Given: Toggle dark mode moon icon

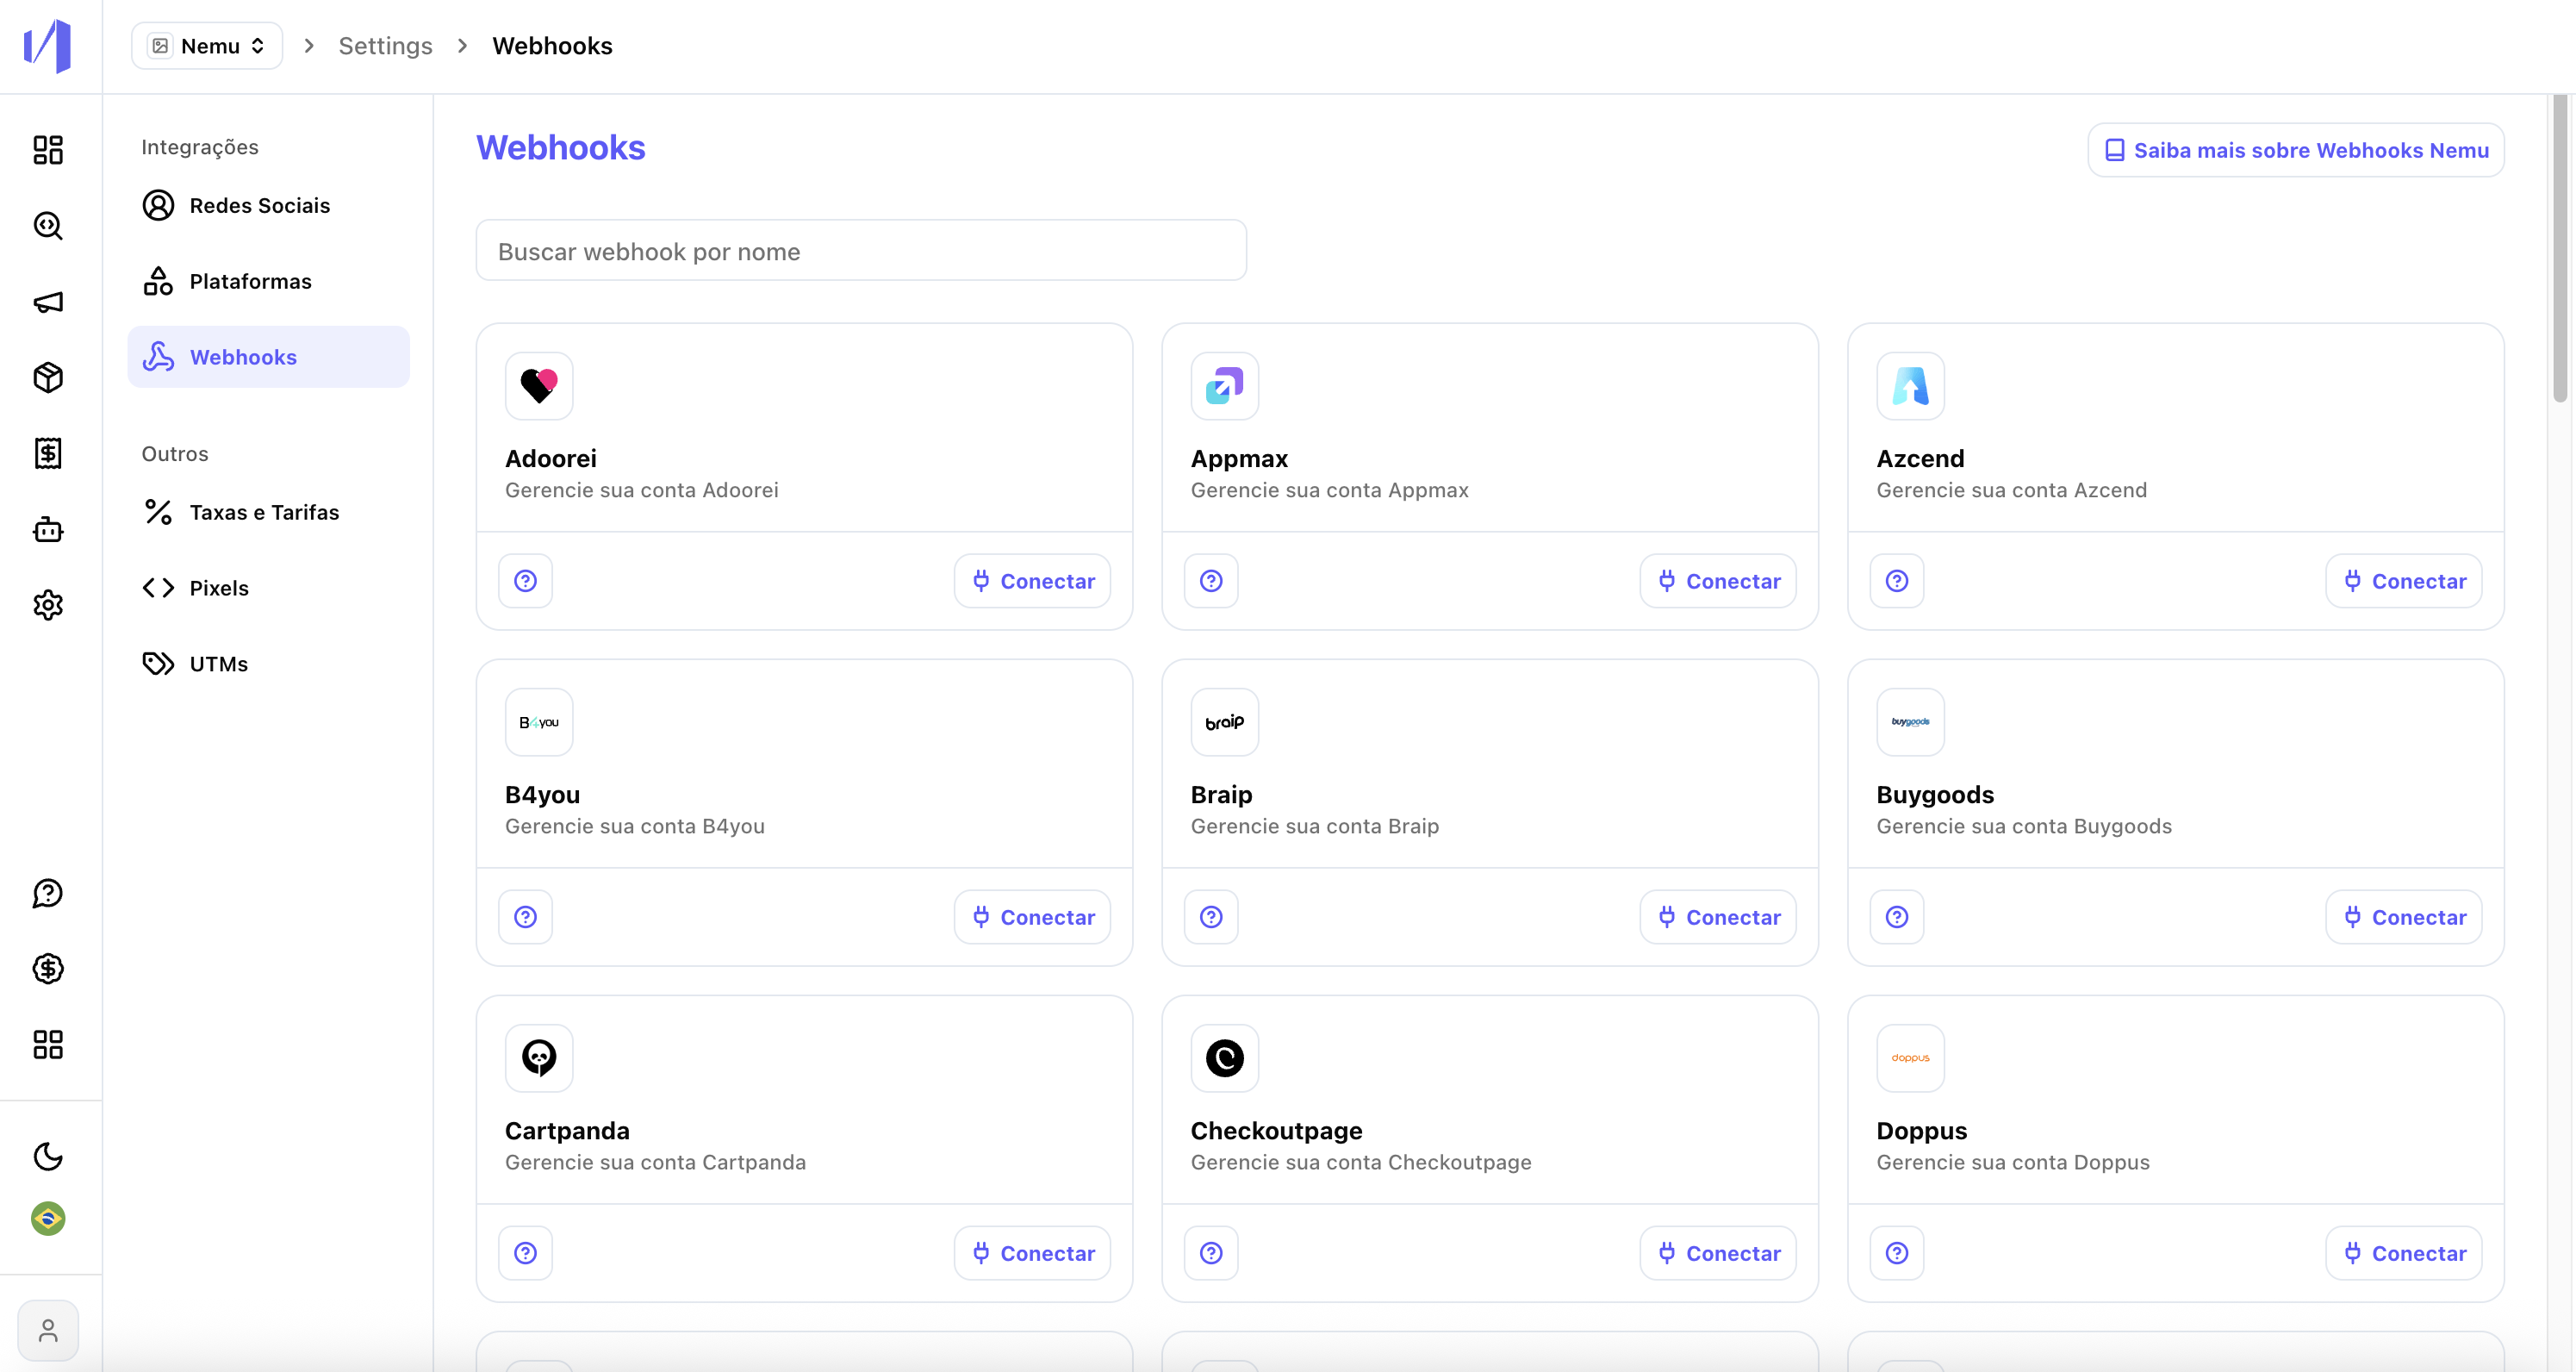Looking at the screenshot, I should tap(48, 1157).
